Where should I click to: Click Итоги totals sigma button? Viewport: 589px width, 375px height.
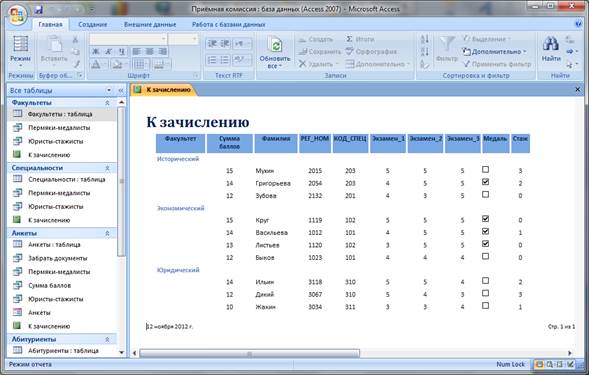[360, 39]
